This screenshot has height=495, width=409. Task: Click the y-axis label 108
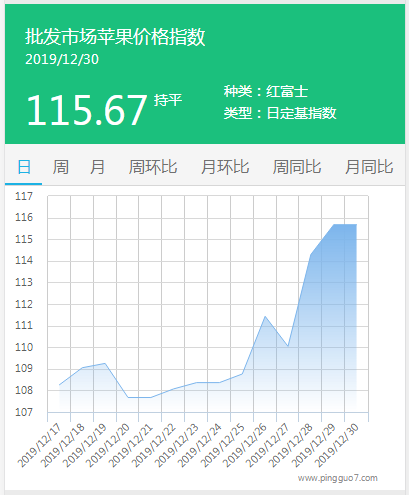pyautogui.click(x=24, y=390)
